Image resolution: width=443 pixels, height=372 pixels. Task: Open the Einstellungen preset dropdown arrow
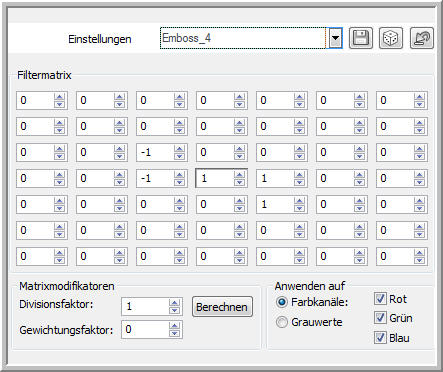coord(335,38)
